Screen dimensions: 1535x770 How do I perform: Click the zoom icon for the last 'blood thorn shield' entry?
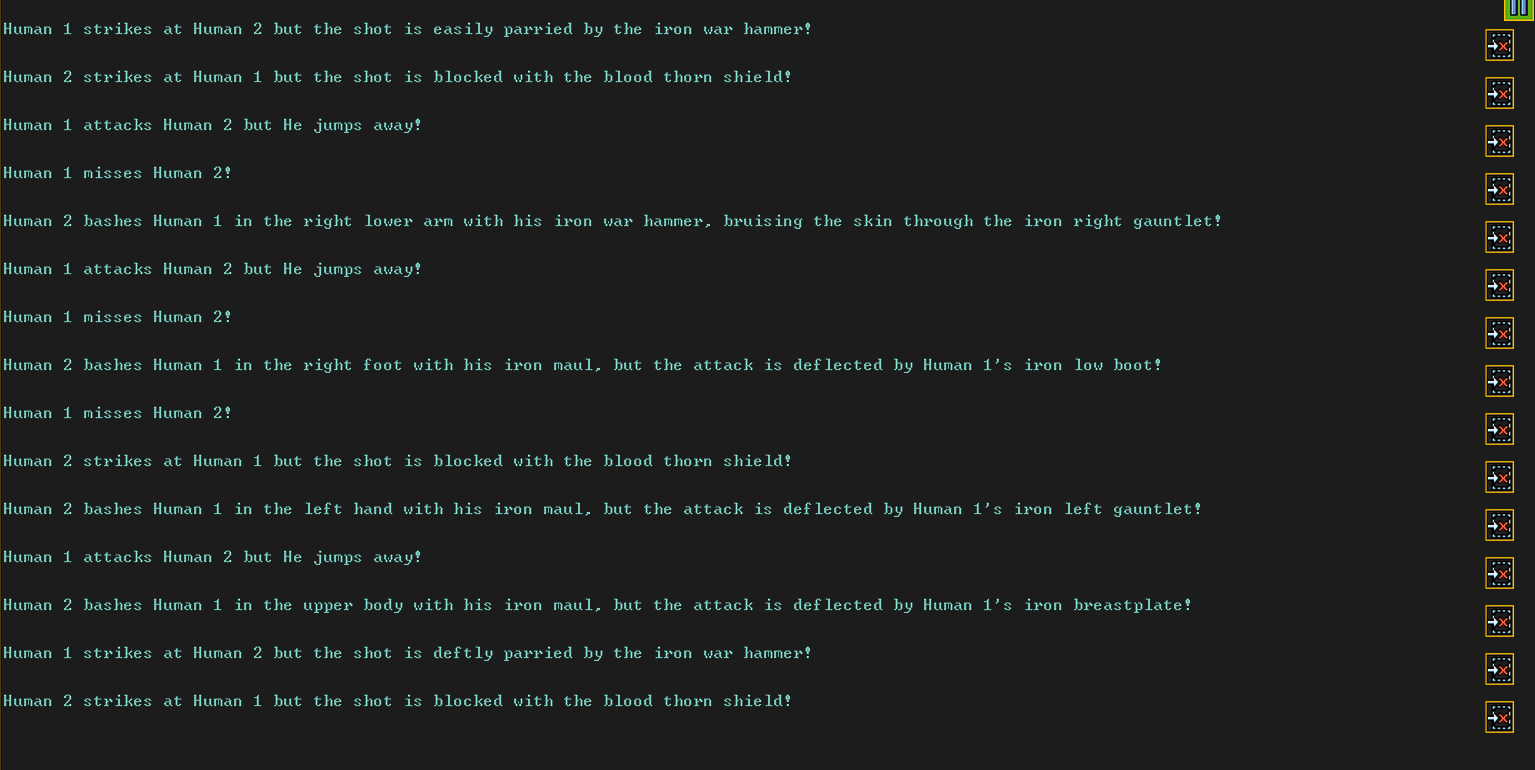[x=1499, y=718]
